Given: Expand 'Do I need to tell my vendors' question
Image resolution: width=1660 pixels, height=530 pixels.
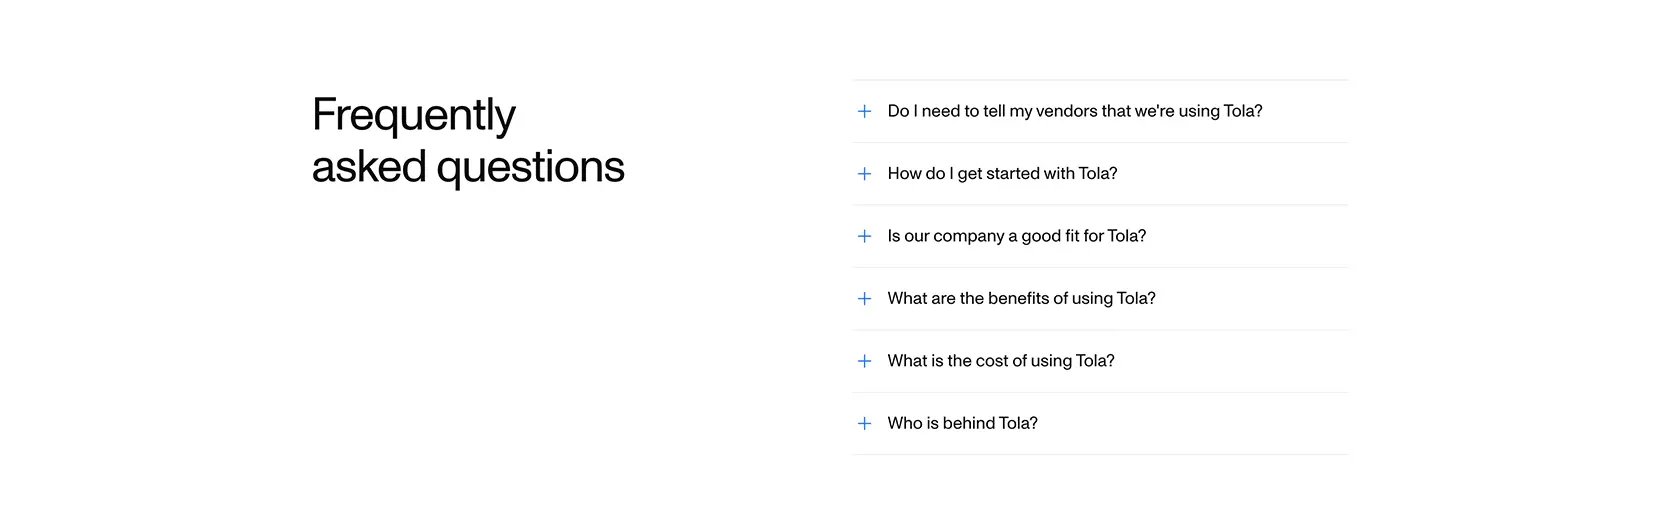Looking at the screenshot, I should point(1100,111).
